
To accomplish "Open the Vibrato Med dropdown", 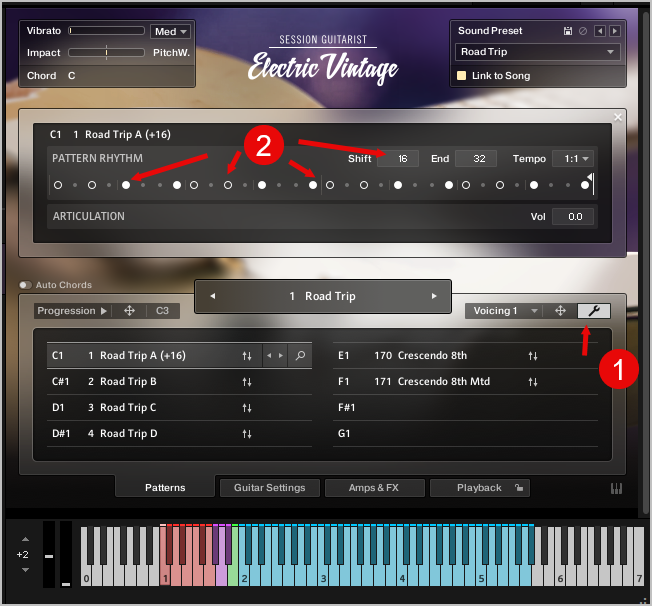I will pos(170,32).
